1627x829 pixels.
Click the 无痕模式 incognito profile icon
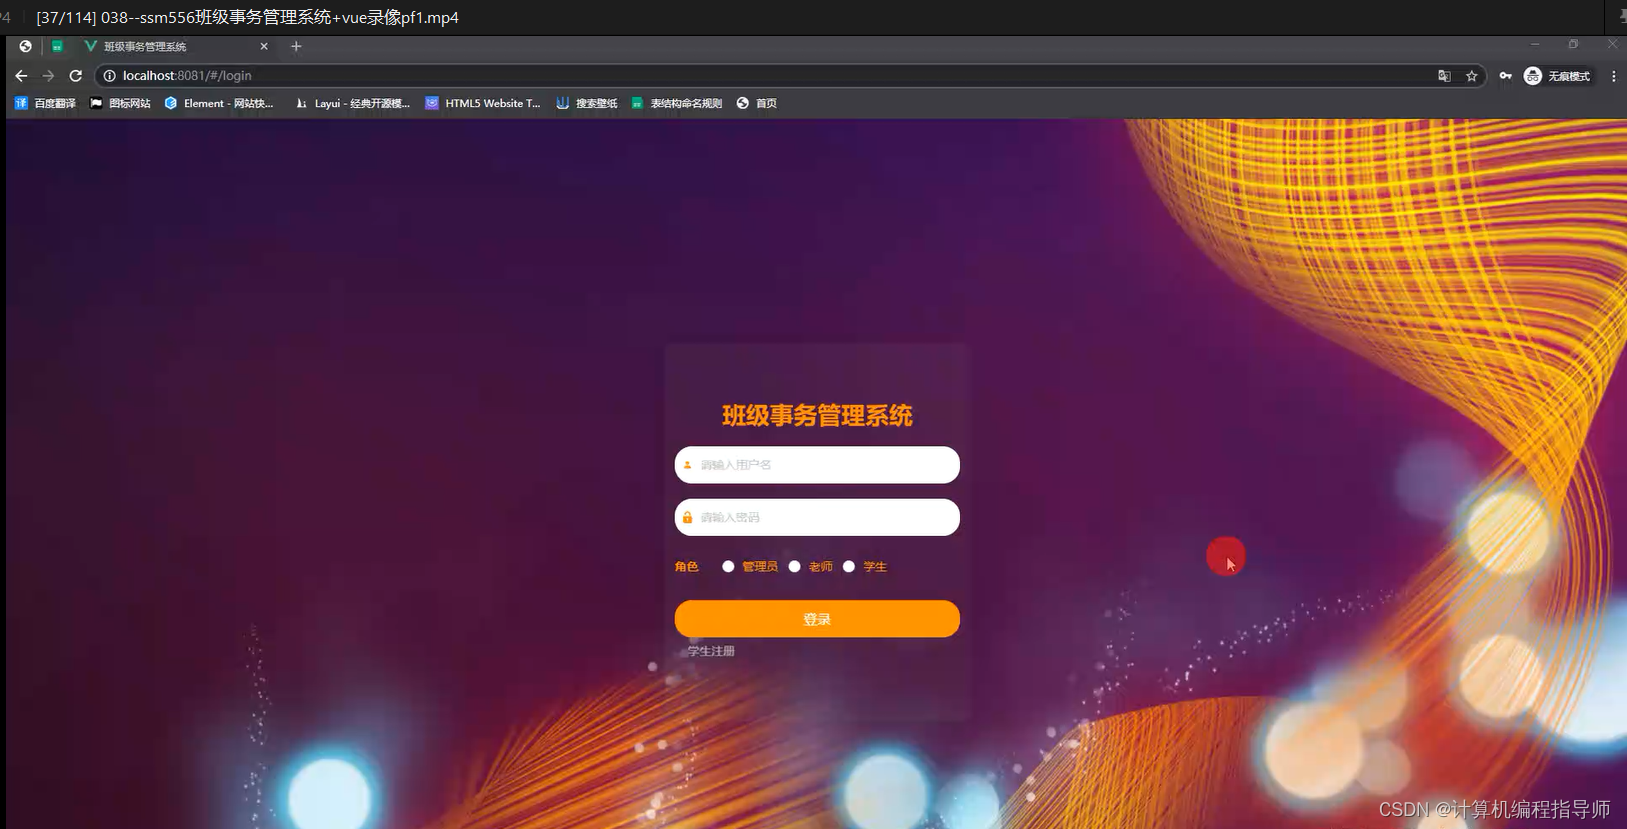pos(1557,76)
